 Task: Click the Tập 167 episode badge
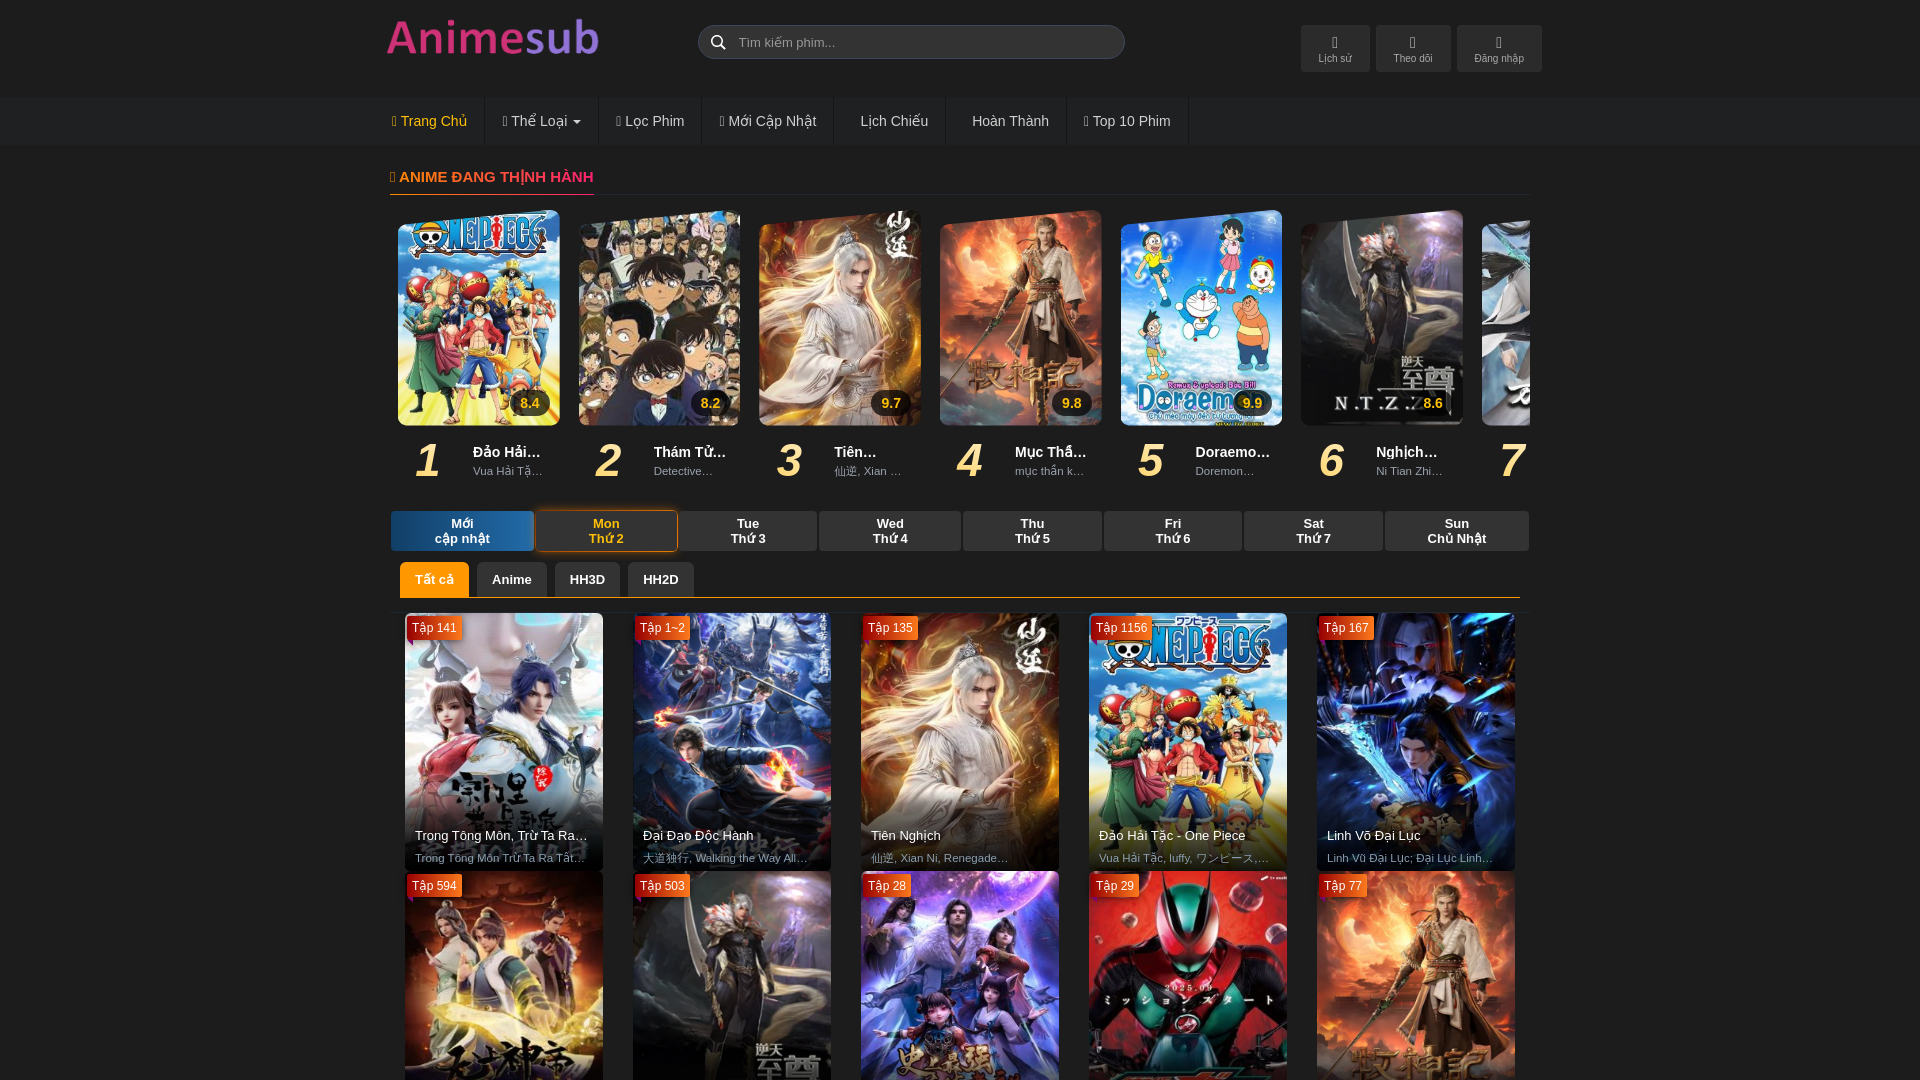1346,628
